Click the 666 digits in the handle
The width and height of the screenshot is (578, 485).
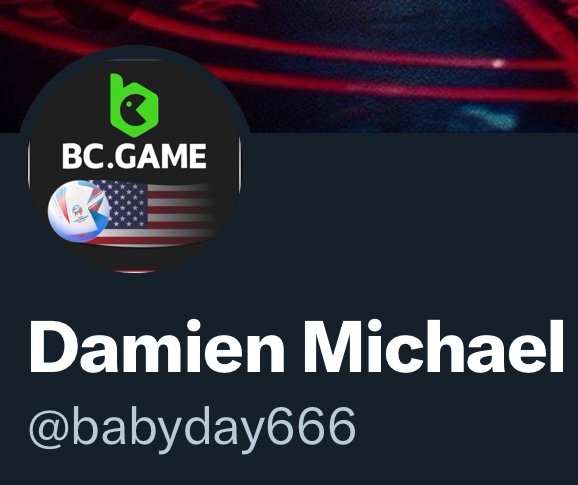tap(311, 425)
